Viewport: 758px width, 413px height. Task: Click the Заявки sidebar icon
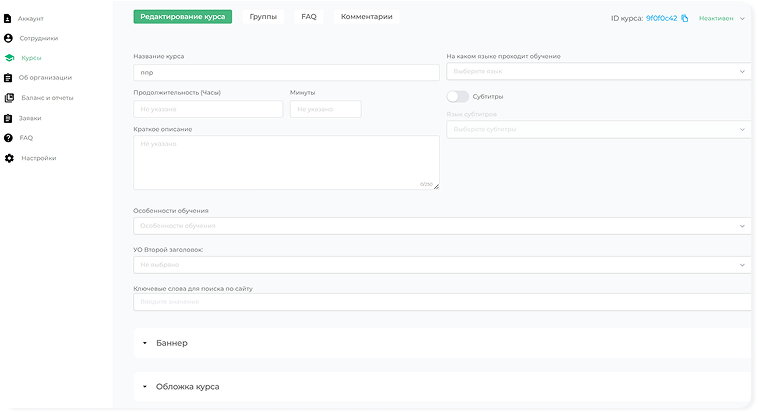click(x=9, y=118)
